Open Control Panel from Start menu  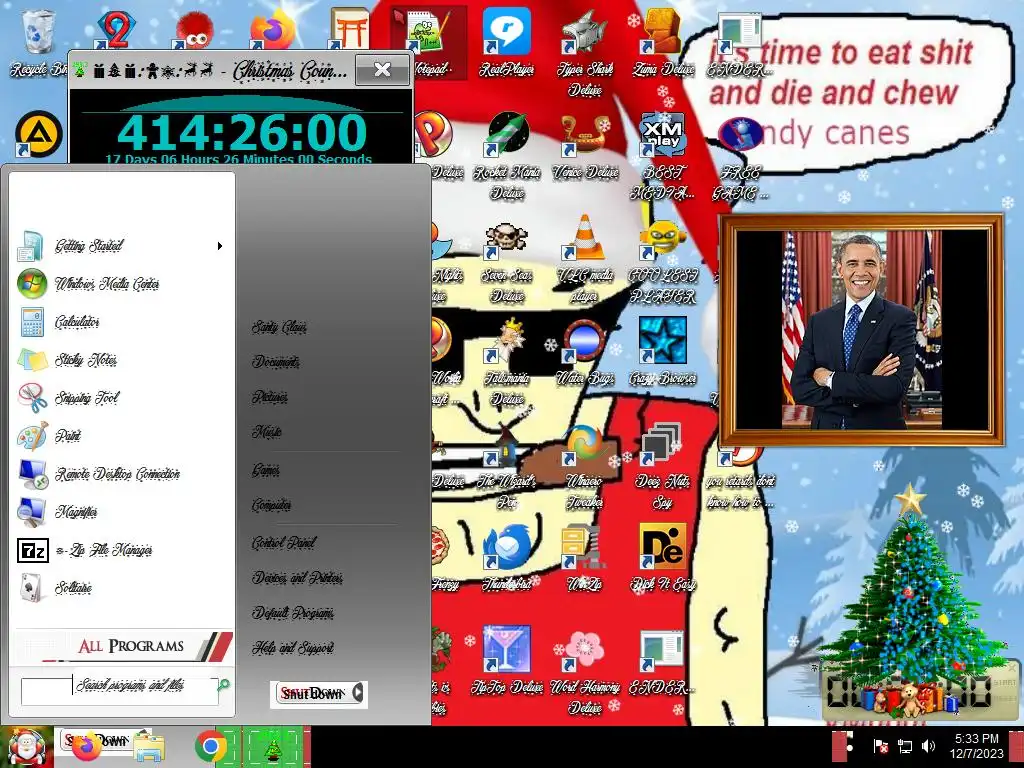coord(283,543)
